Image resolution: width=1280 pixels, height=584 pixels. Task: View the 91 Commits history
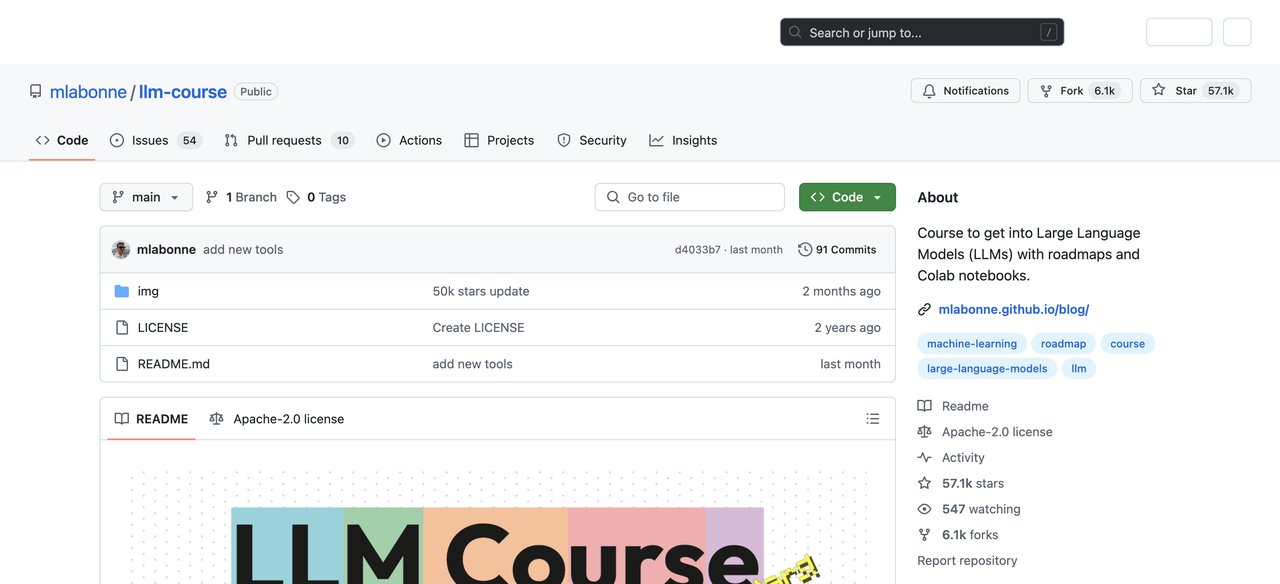pos(837,249)
